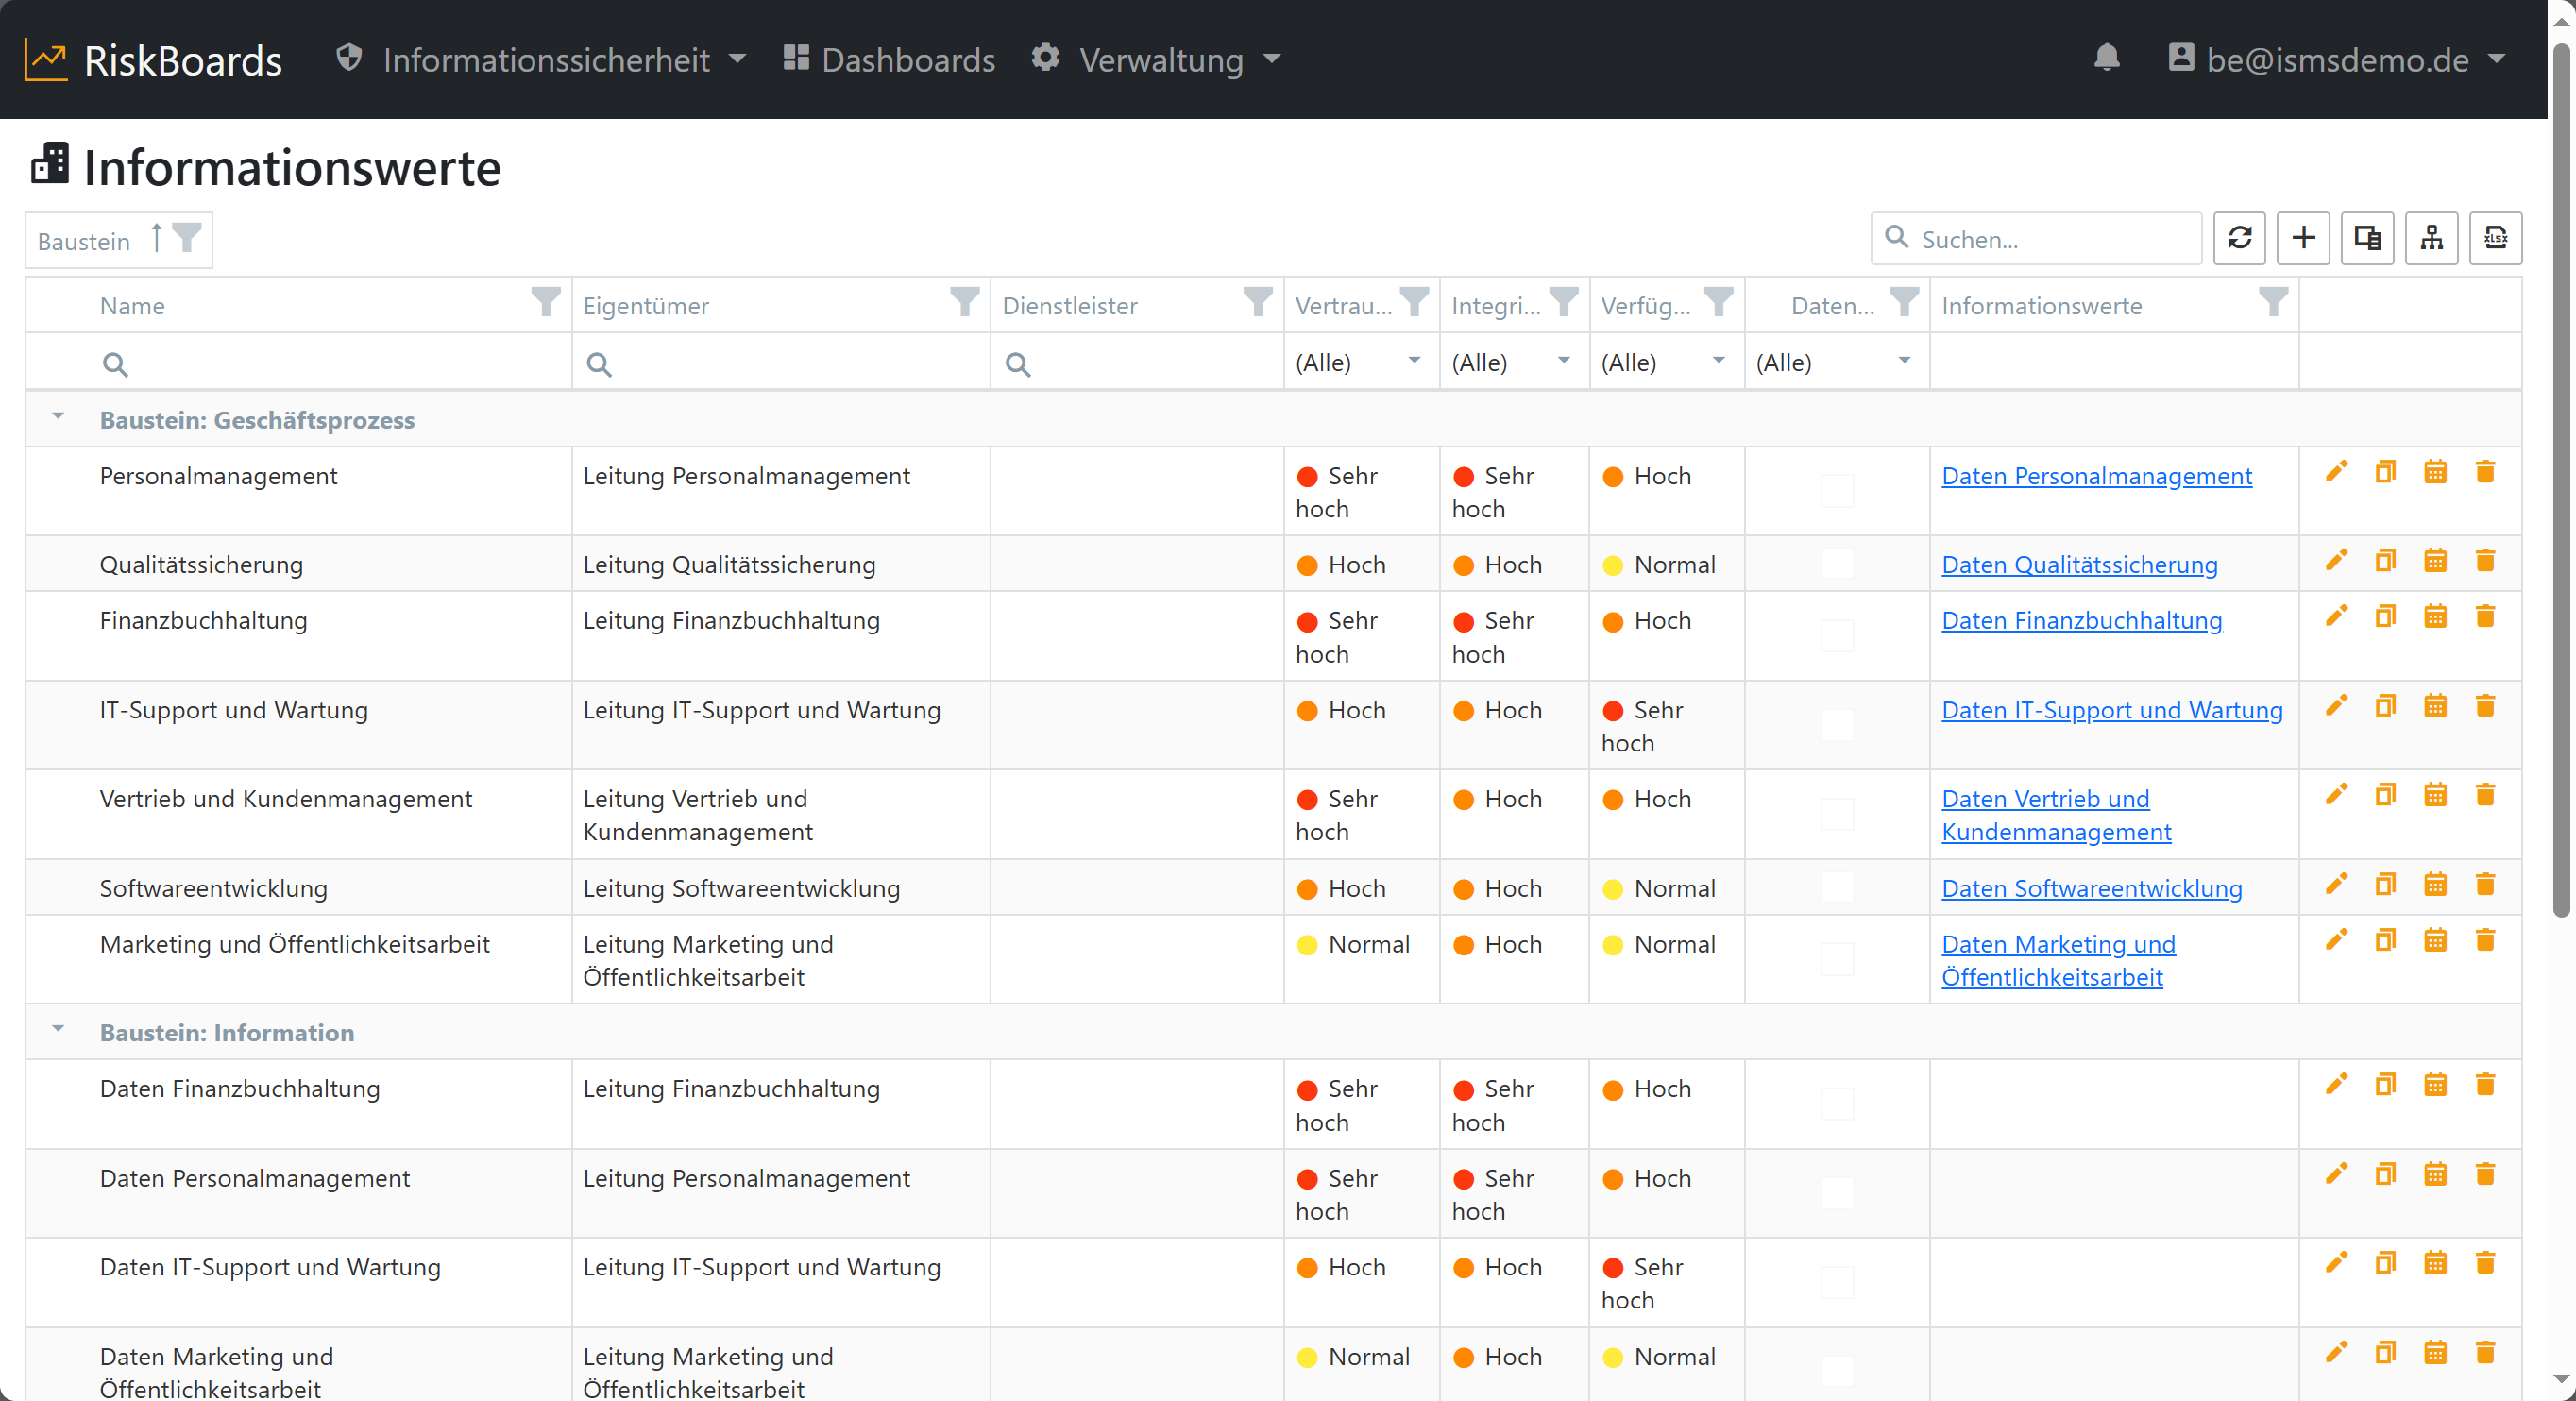The height and width of the screenshot is (1401, 2576).
Task: Open the Verwaltung menu
Action: click(x=1157, y=60)
